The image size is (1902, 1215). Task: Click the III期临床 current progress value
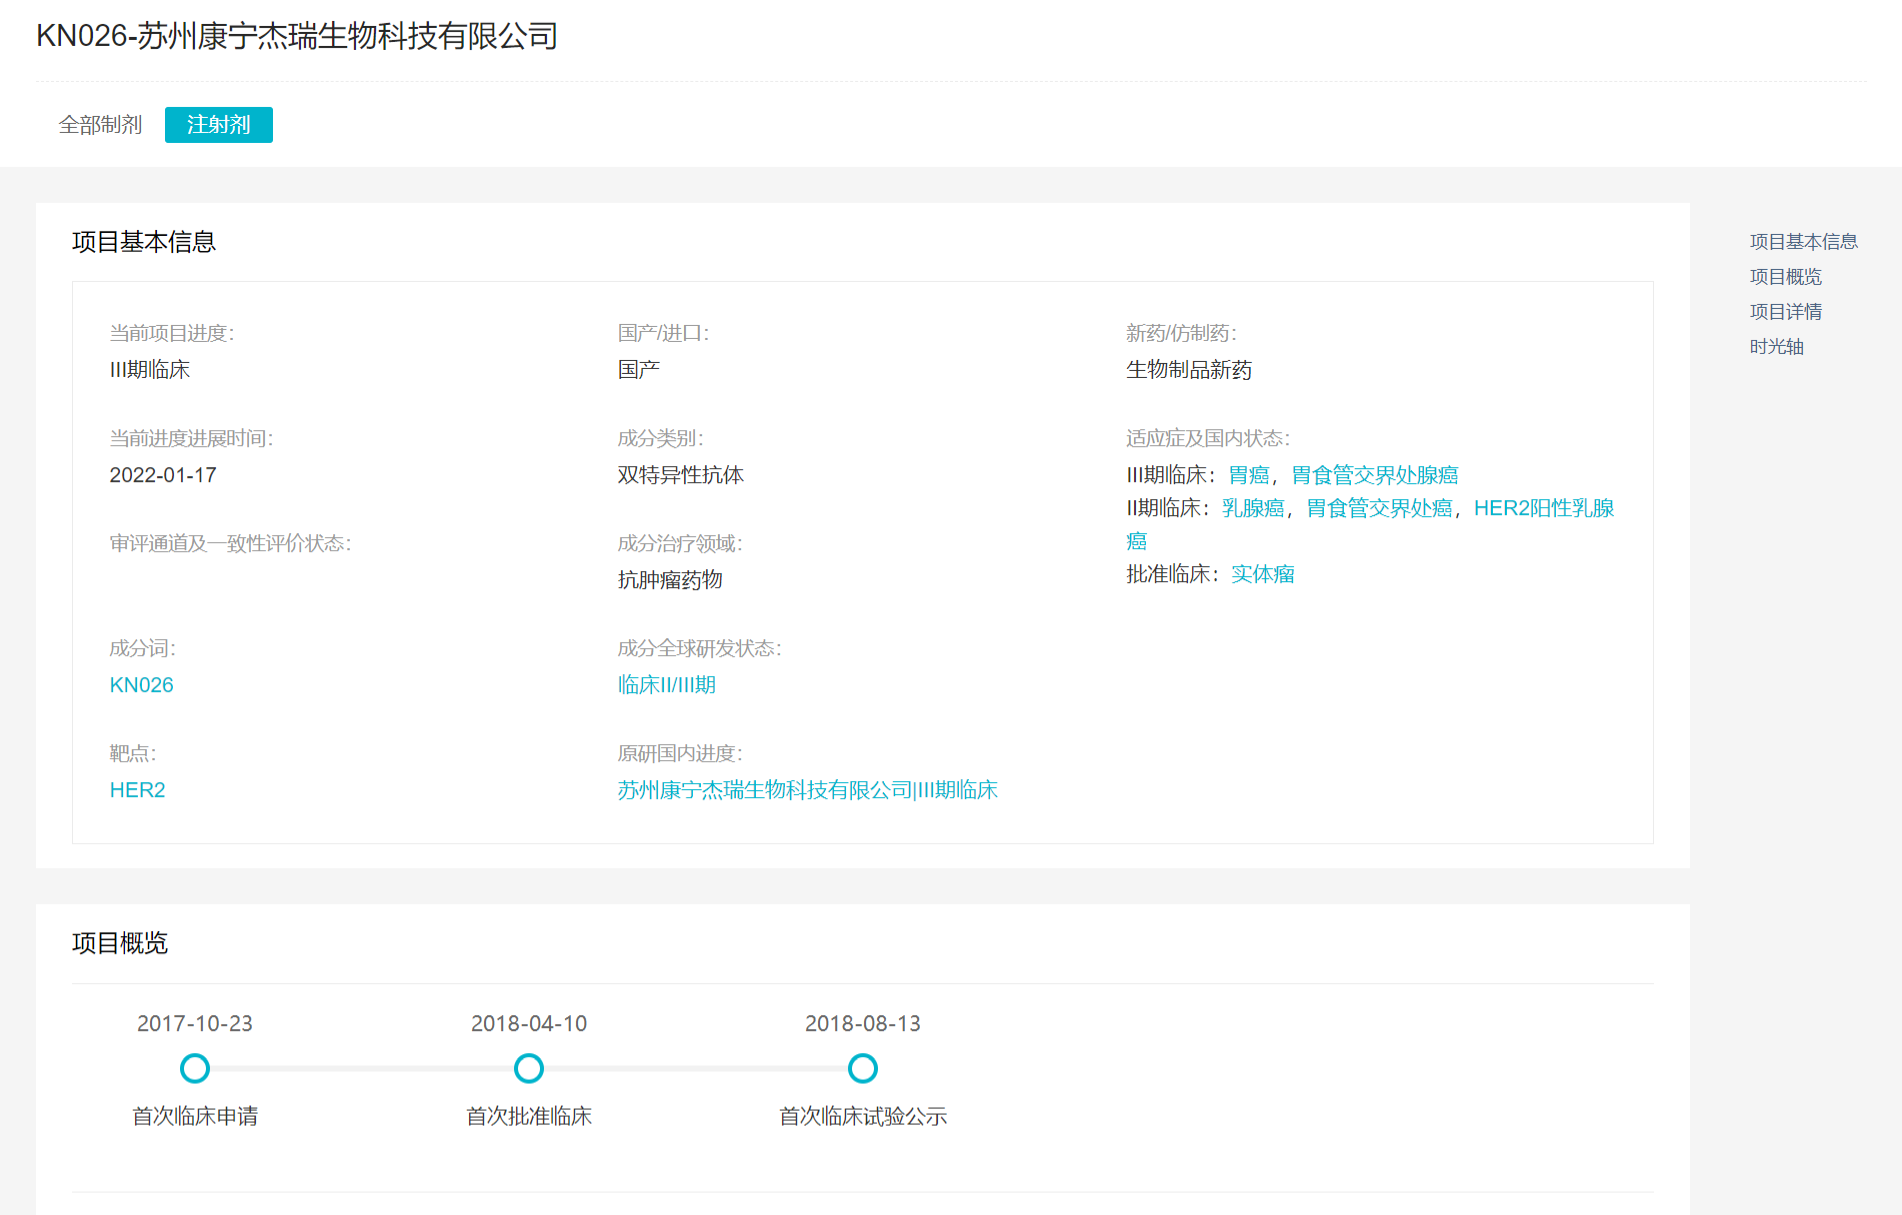pyautogui.click(x=150, y=370)
